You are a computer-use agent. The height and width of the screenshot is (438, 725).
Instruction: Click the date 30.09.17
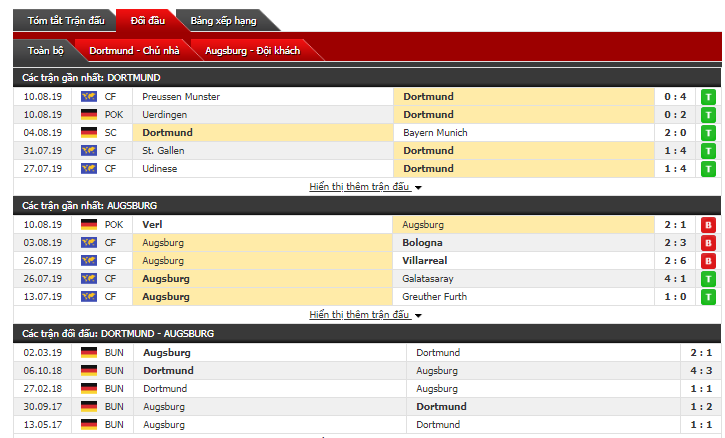pos(43,407)
